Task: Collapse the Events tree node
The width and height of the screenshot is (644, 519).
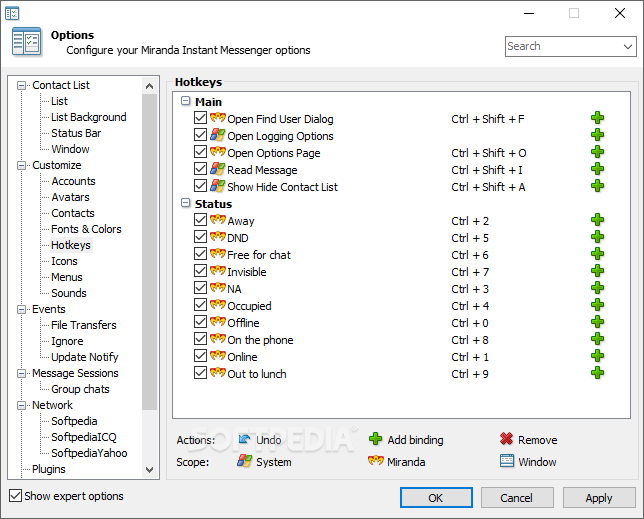Action: [21, 310]
